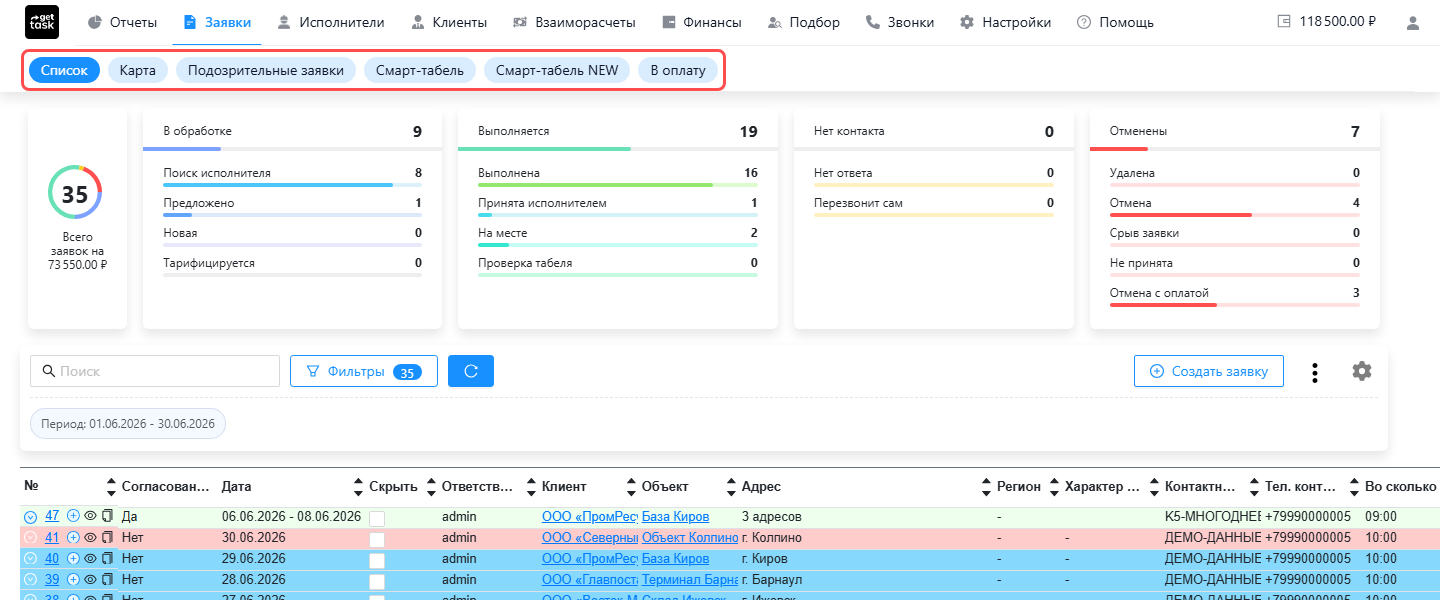Expand row details for order 39

(30, 580)
